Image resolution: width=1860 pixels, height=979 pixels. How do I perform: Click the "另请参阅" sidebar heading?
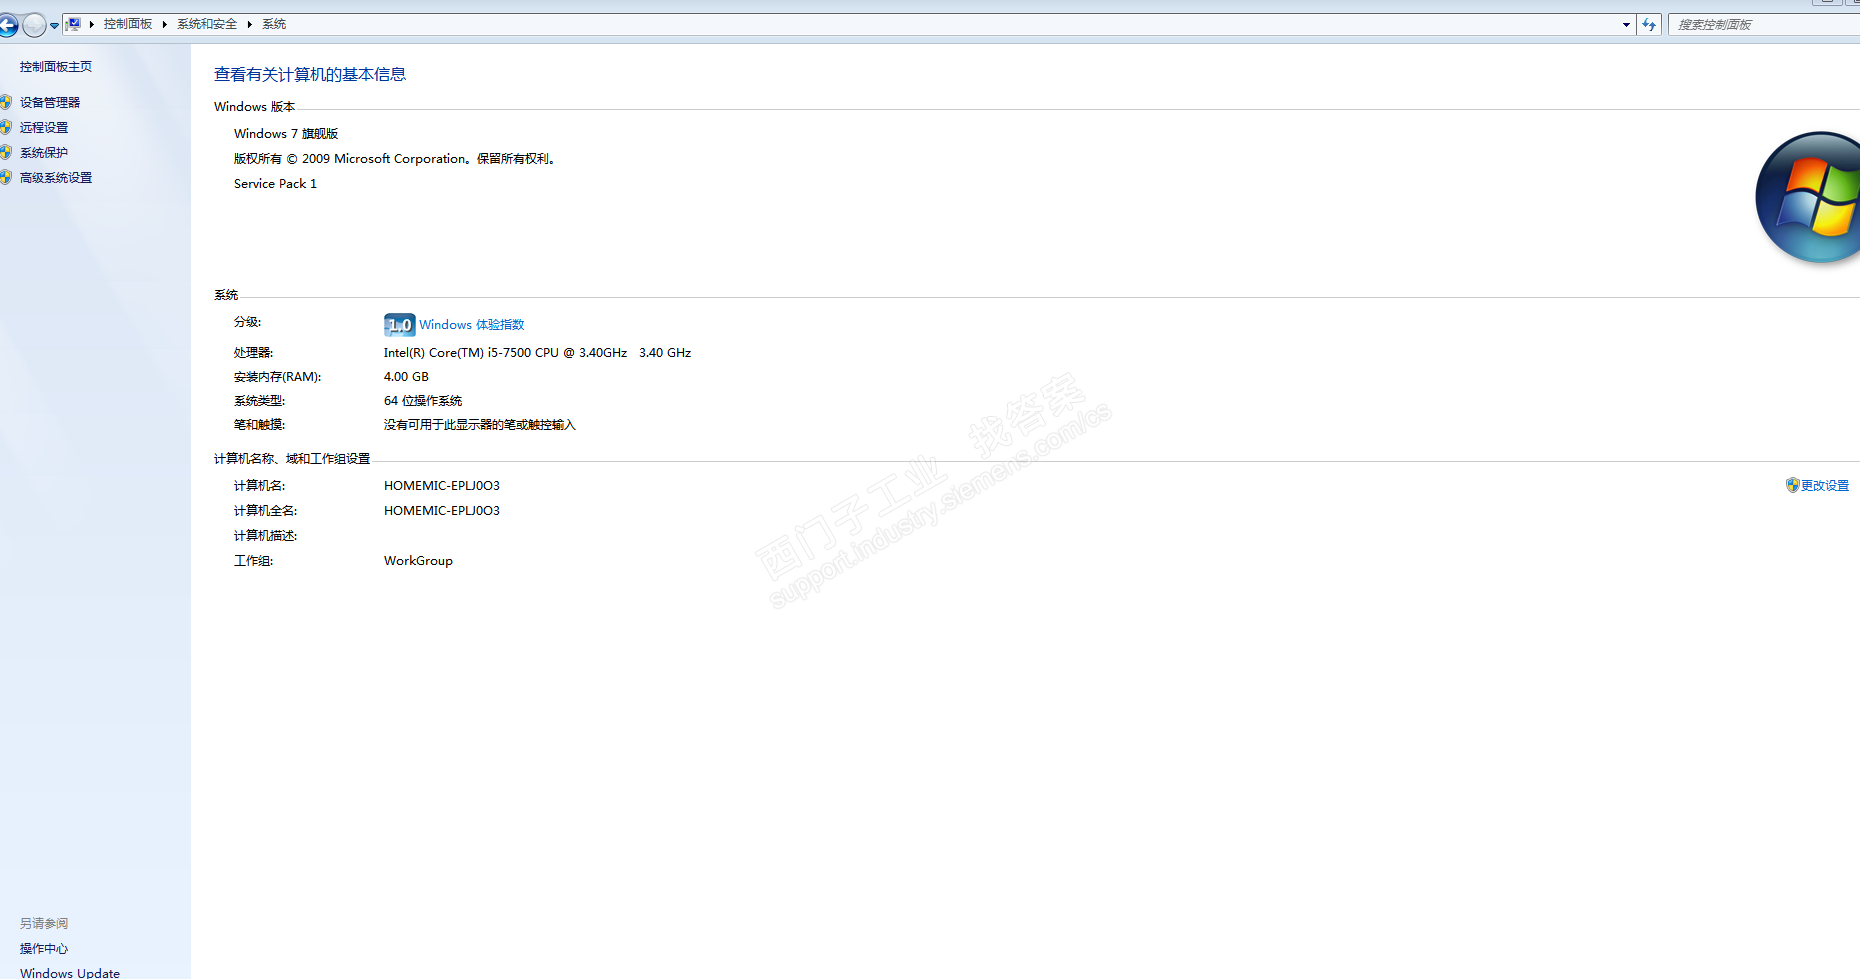click(x=44, y=924)
